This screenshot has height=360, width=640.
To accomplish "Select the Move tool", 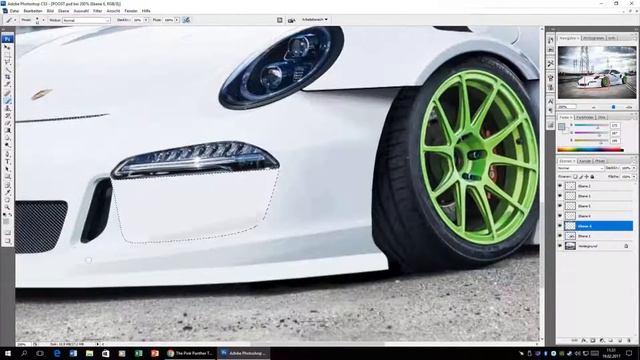I will pyautogui.click(x=7, y=47).
